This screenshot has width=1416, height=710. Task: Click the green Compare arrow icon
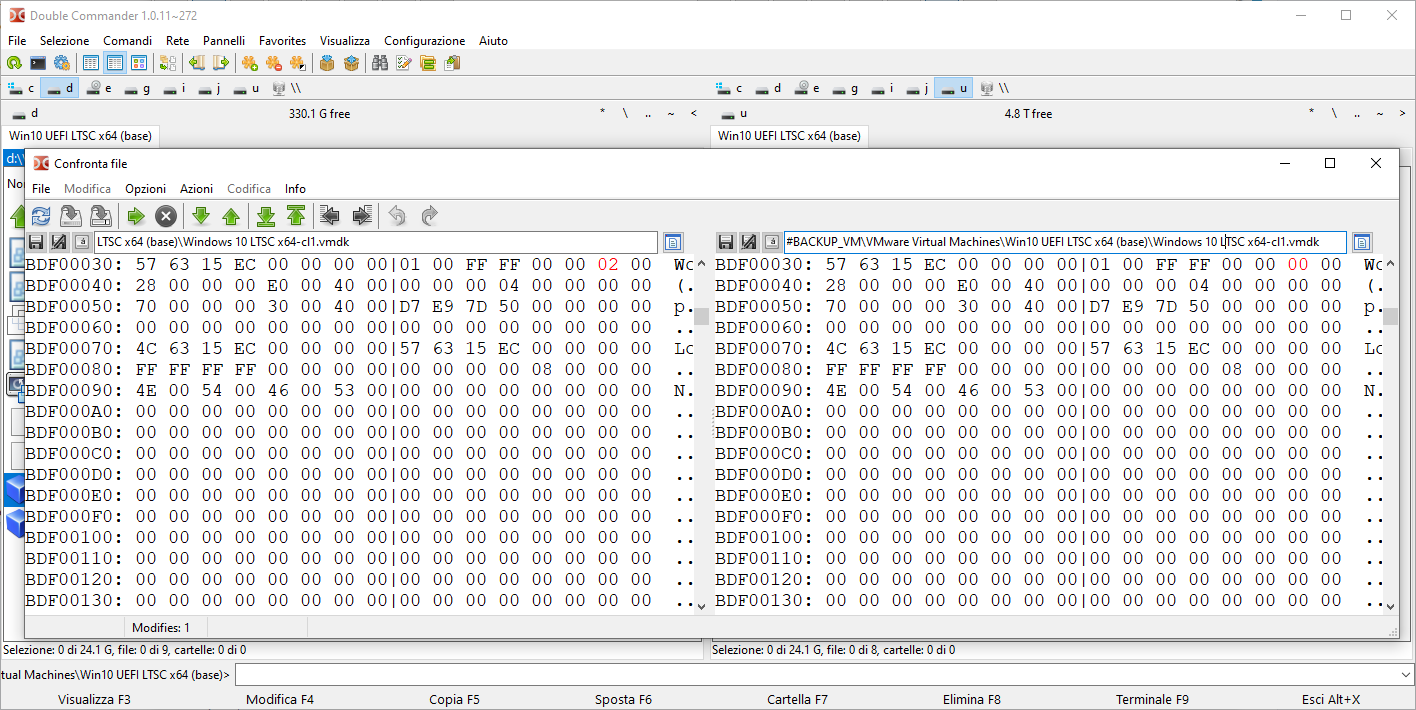coord(136,215)
